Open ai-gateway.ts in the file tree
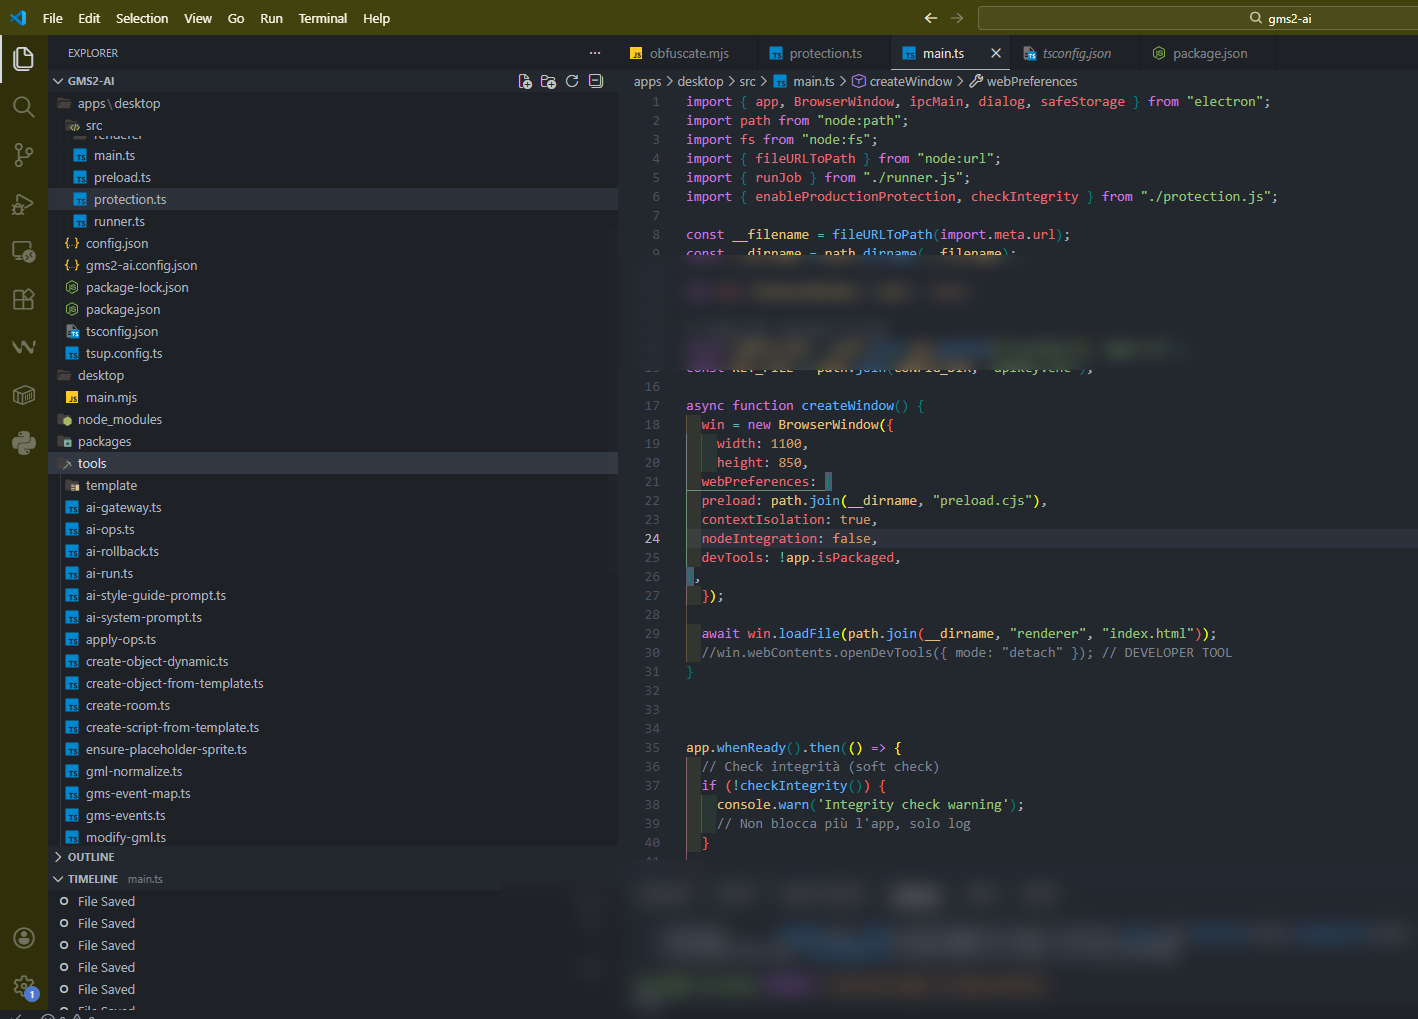1418x1019 pixels. pos(332,507)
